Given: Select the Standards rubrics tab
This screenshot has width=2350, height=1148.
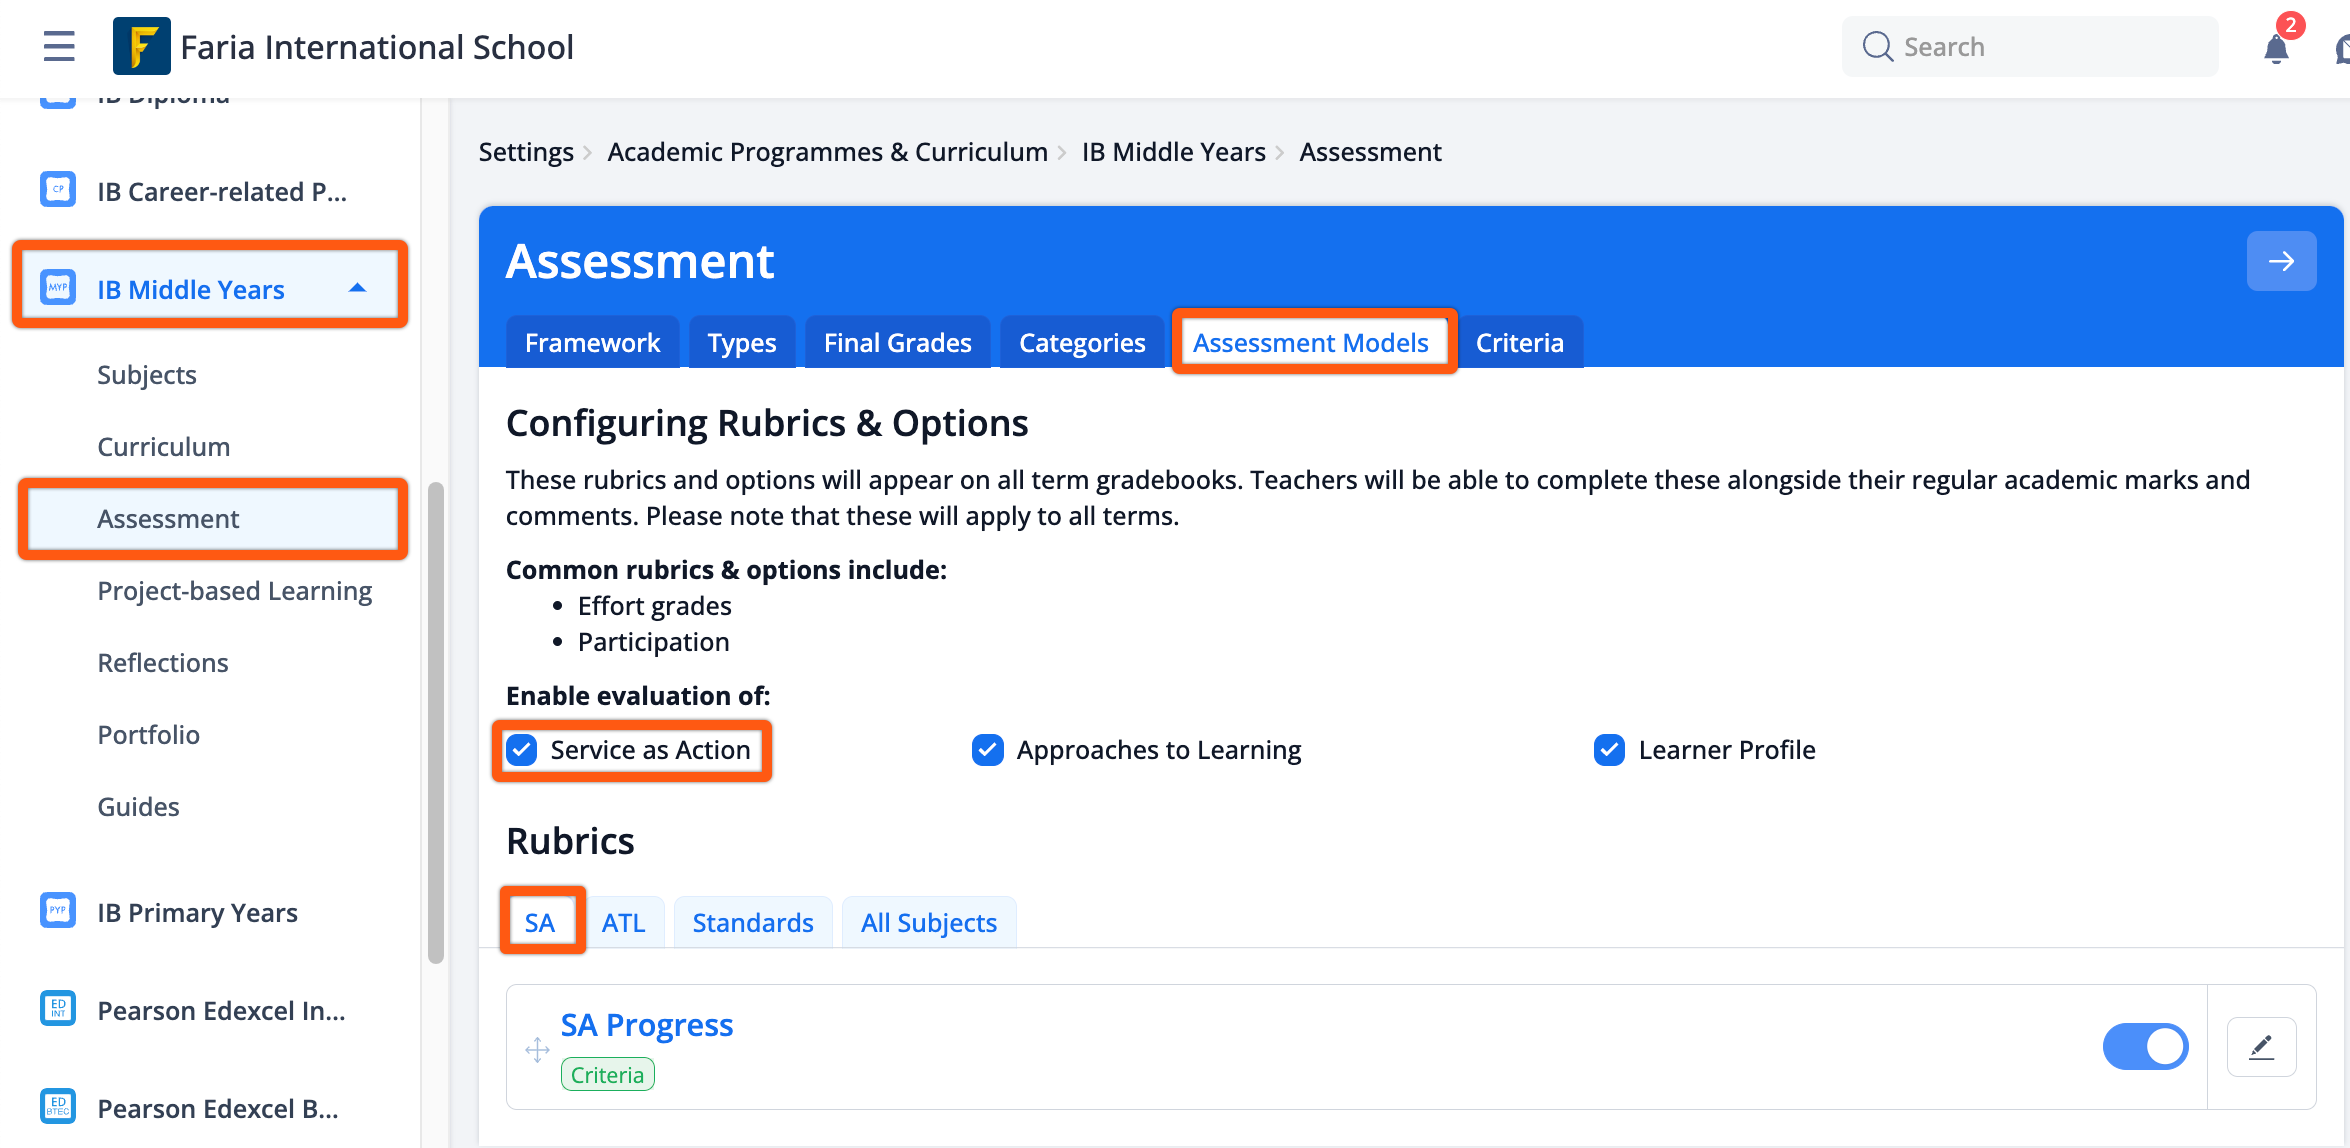Looking at the screenshot, I should [752, 922].
